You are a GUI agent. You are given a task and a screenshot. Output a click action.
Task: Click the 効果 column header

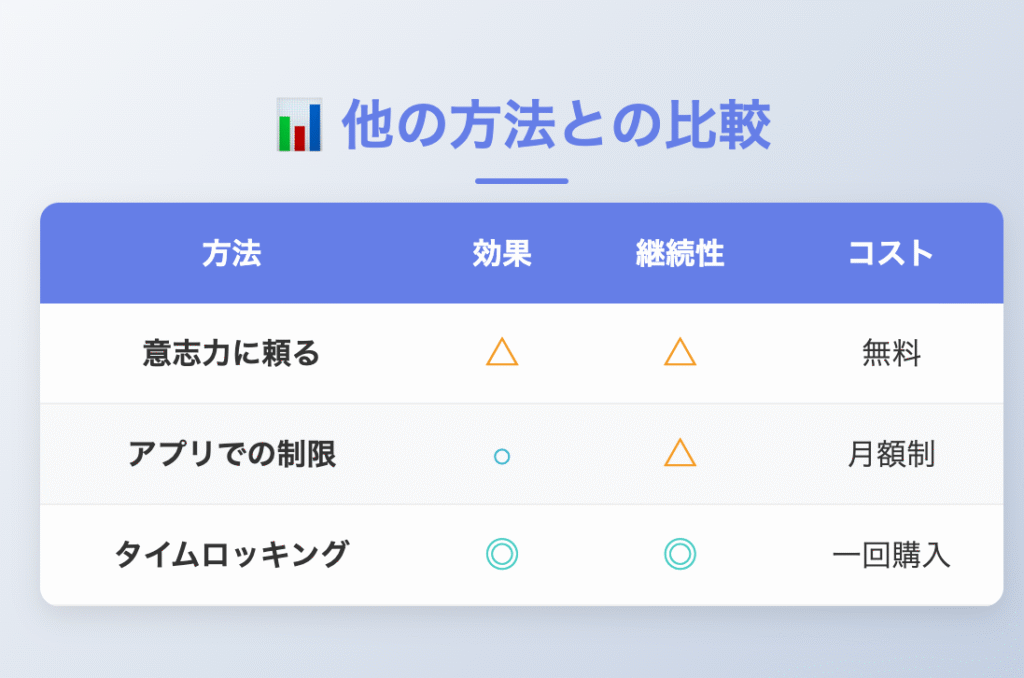point(502,253)
